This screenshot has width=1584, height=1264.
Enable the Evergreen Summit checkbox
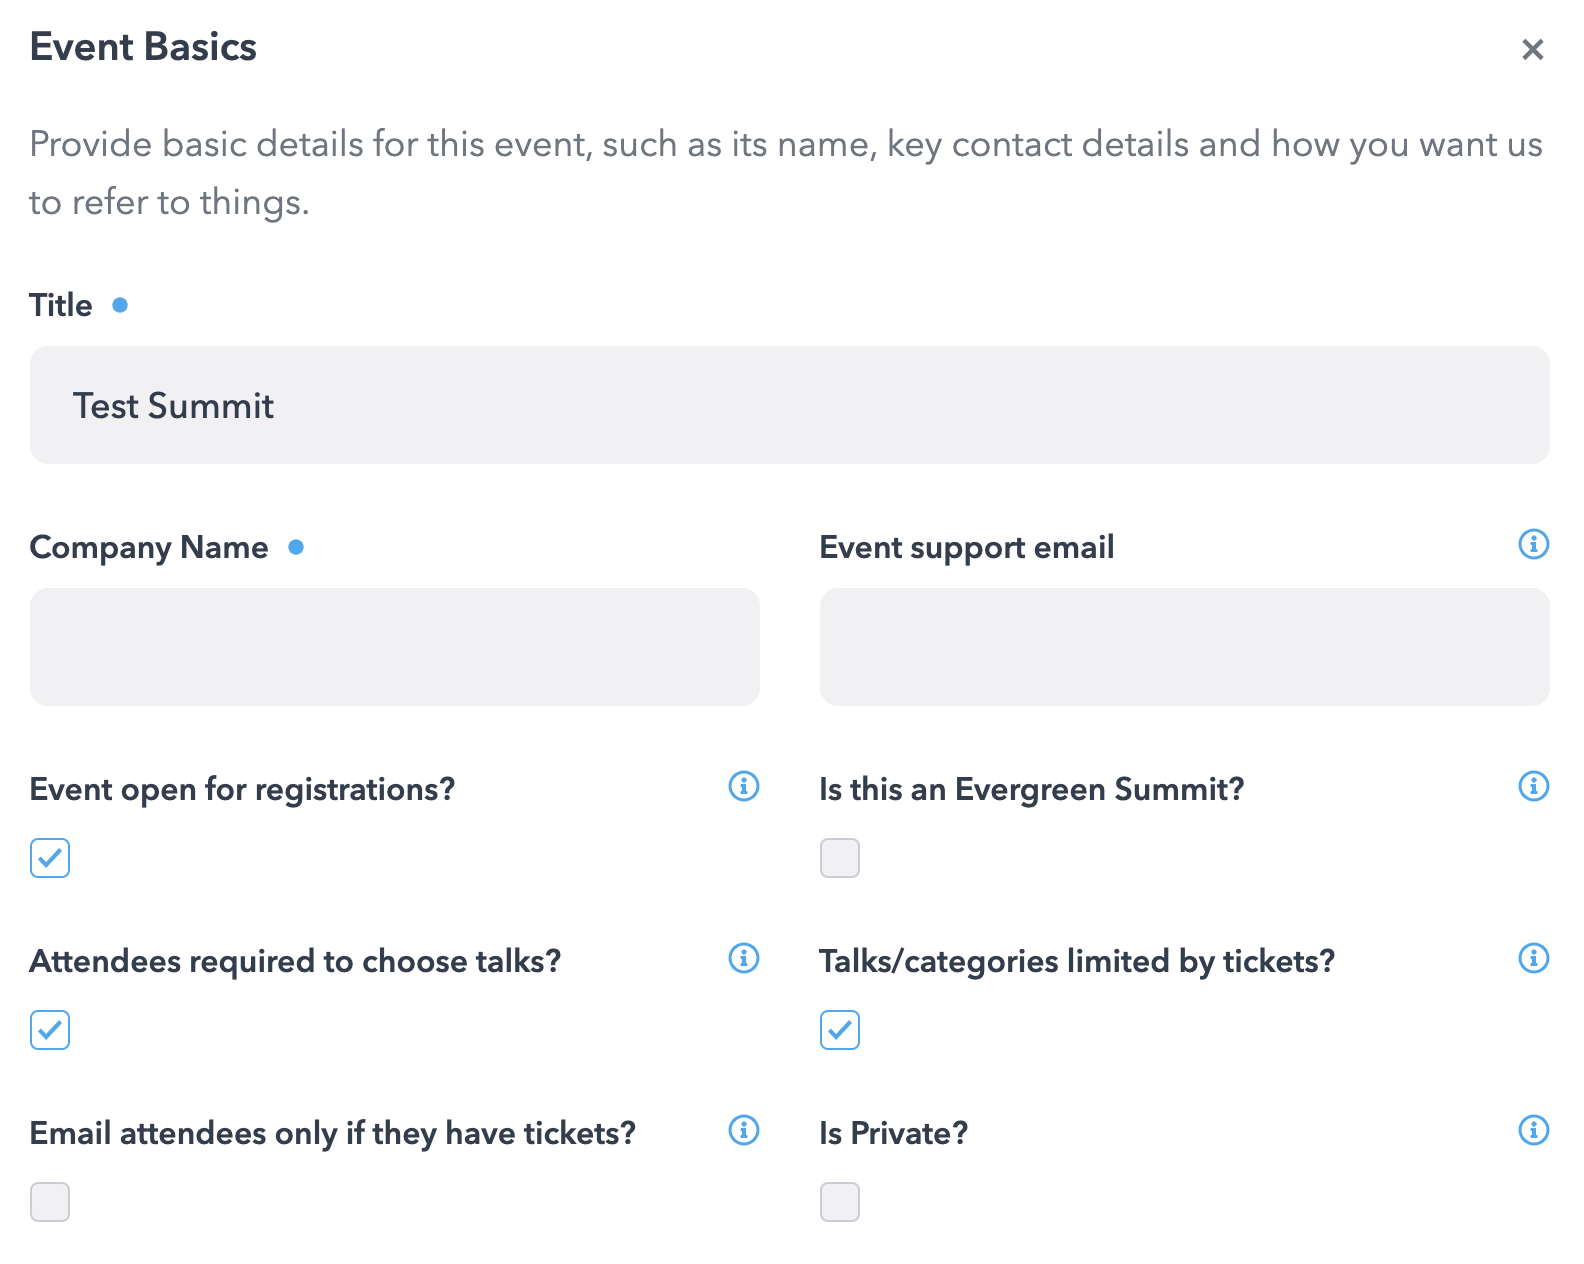pyautogui.click(x=840, y=858)
